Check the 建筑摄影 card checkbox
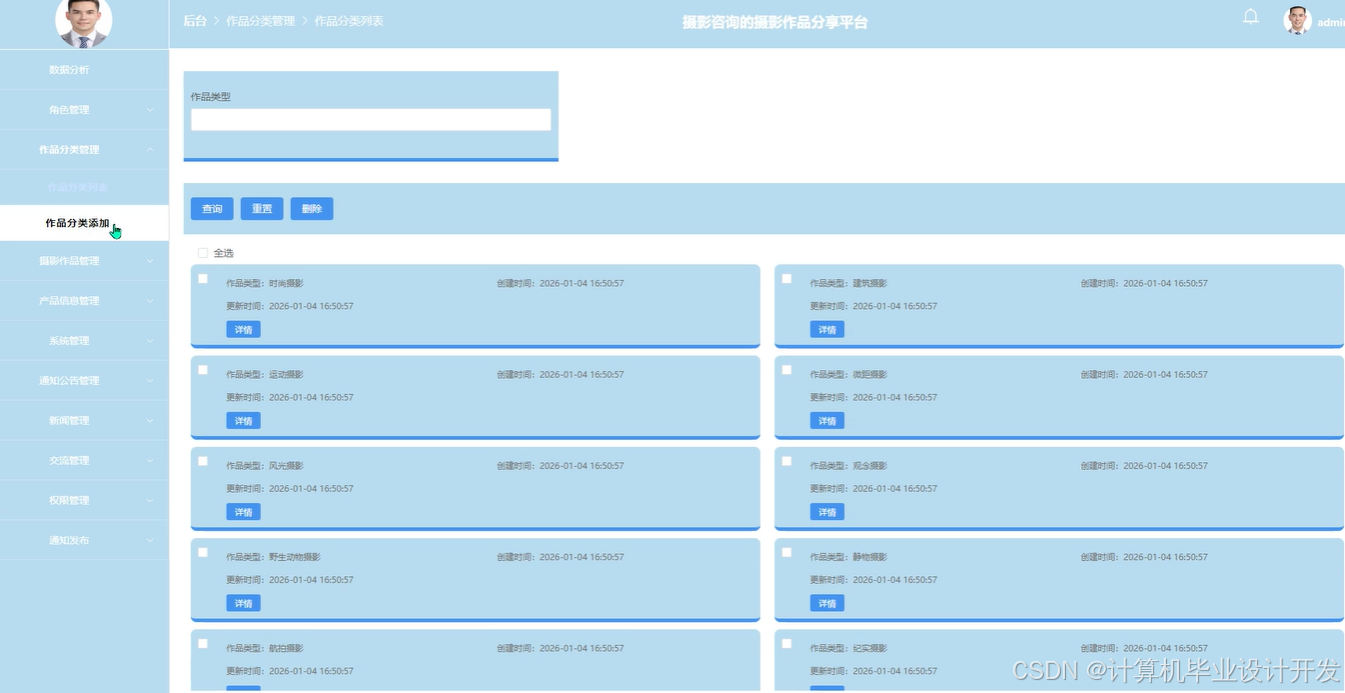Viewport: 1345px width, 693px height. point(787,279)
